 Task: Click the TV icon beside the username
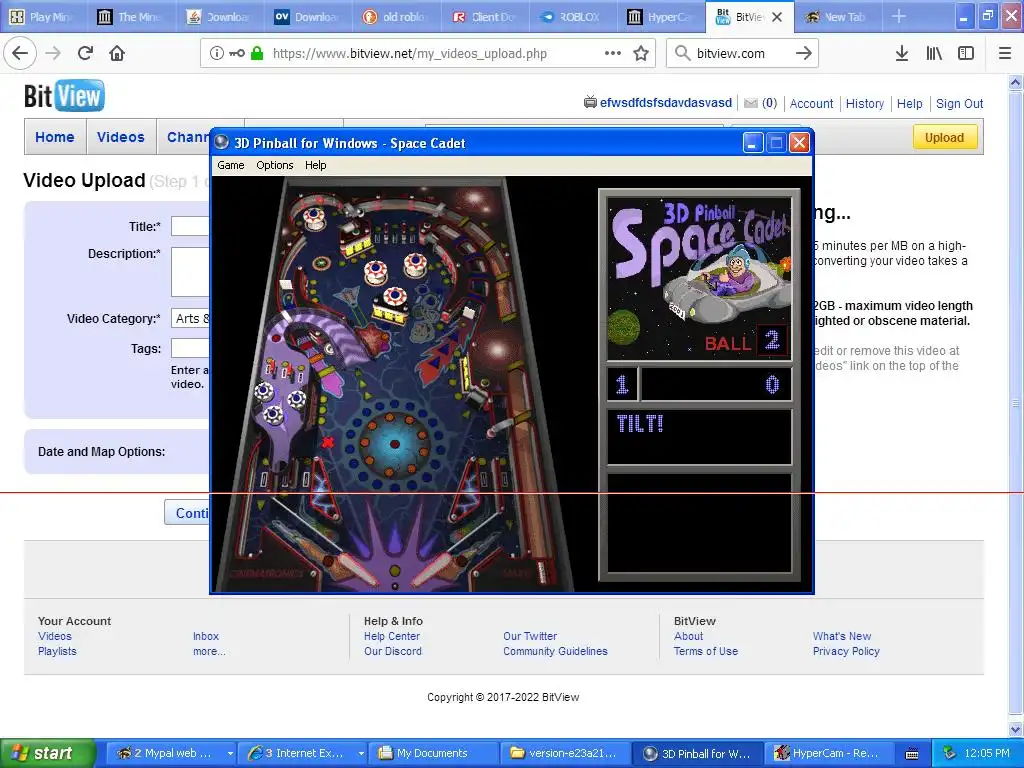[x=590, y=102]
